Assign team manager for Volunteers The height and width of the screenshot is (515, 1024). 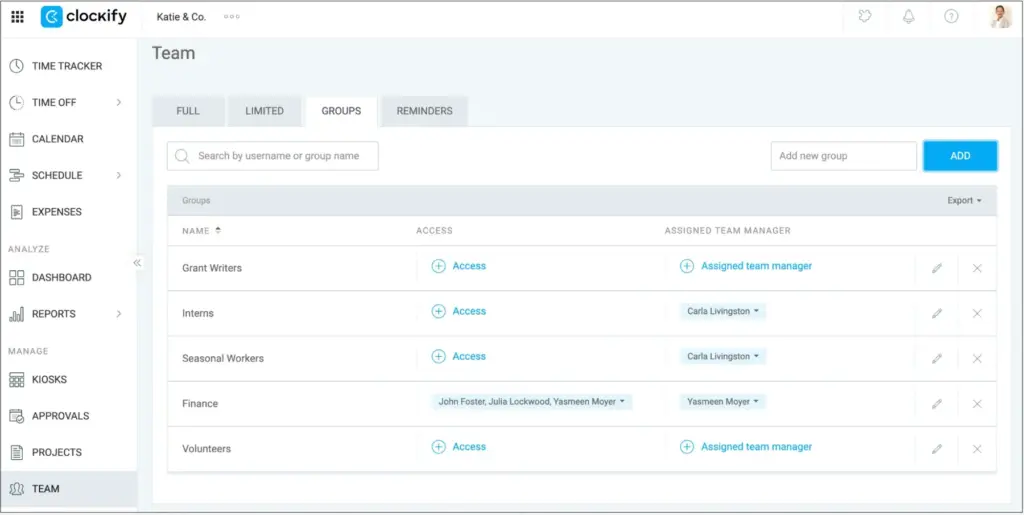click(x=746, y=447)
